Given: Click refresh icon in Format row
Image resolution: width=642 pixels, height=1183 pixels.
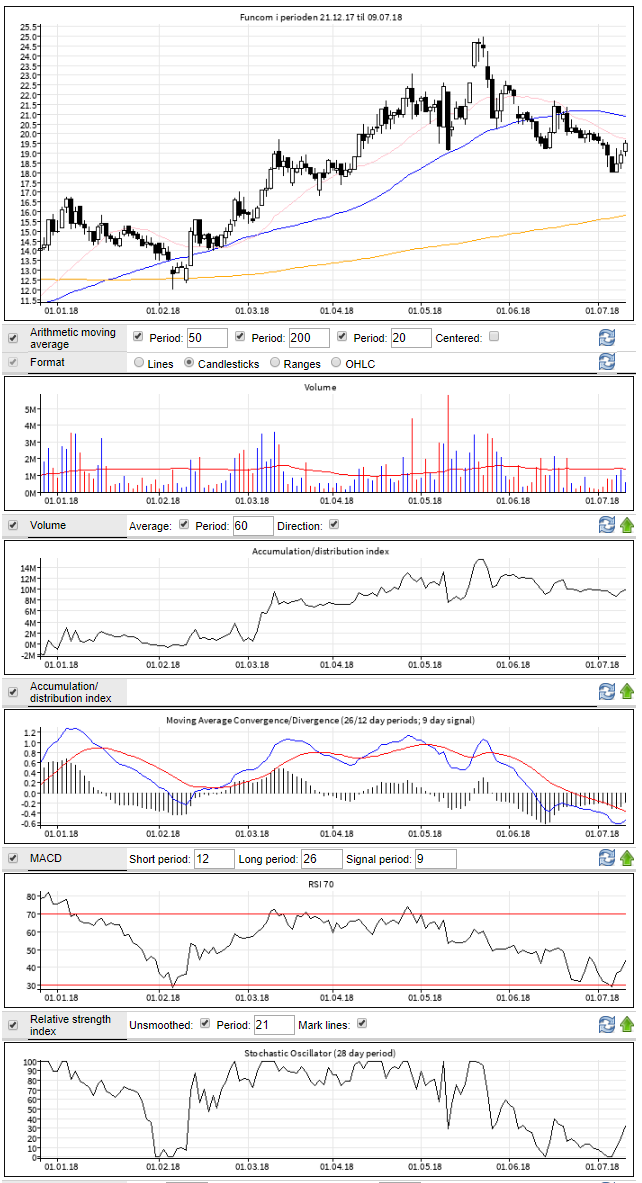Looking at the screenshot, I should (x=607, y=362).
